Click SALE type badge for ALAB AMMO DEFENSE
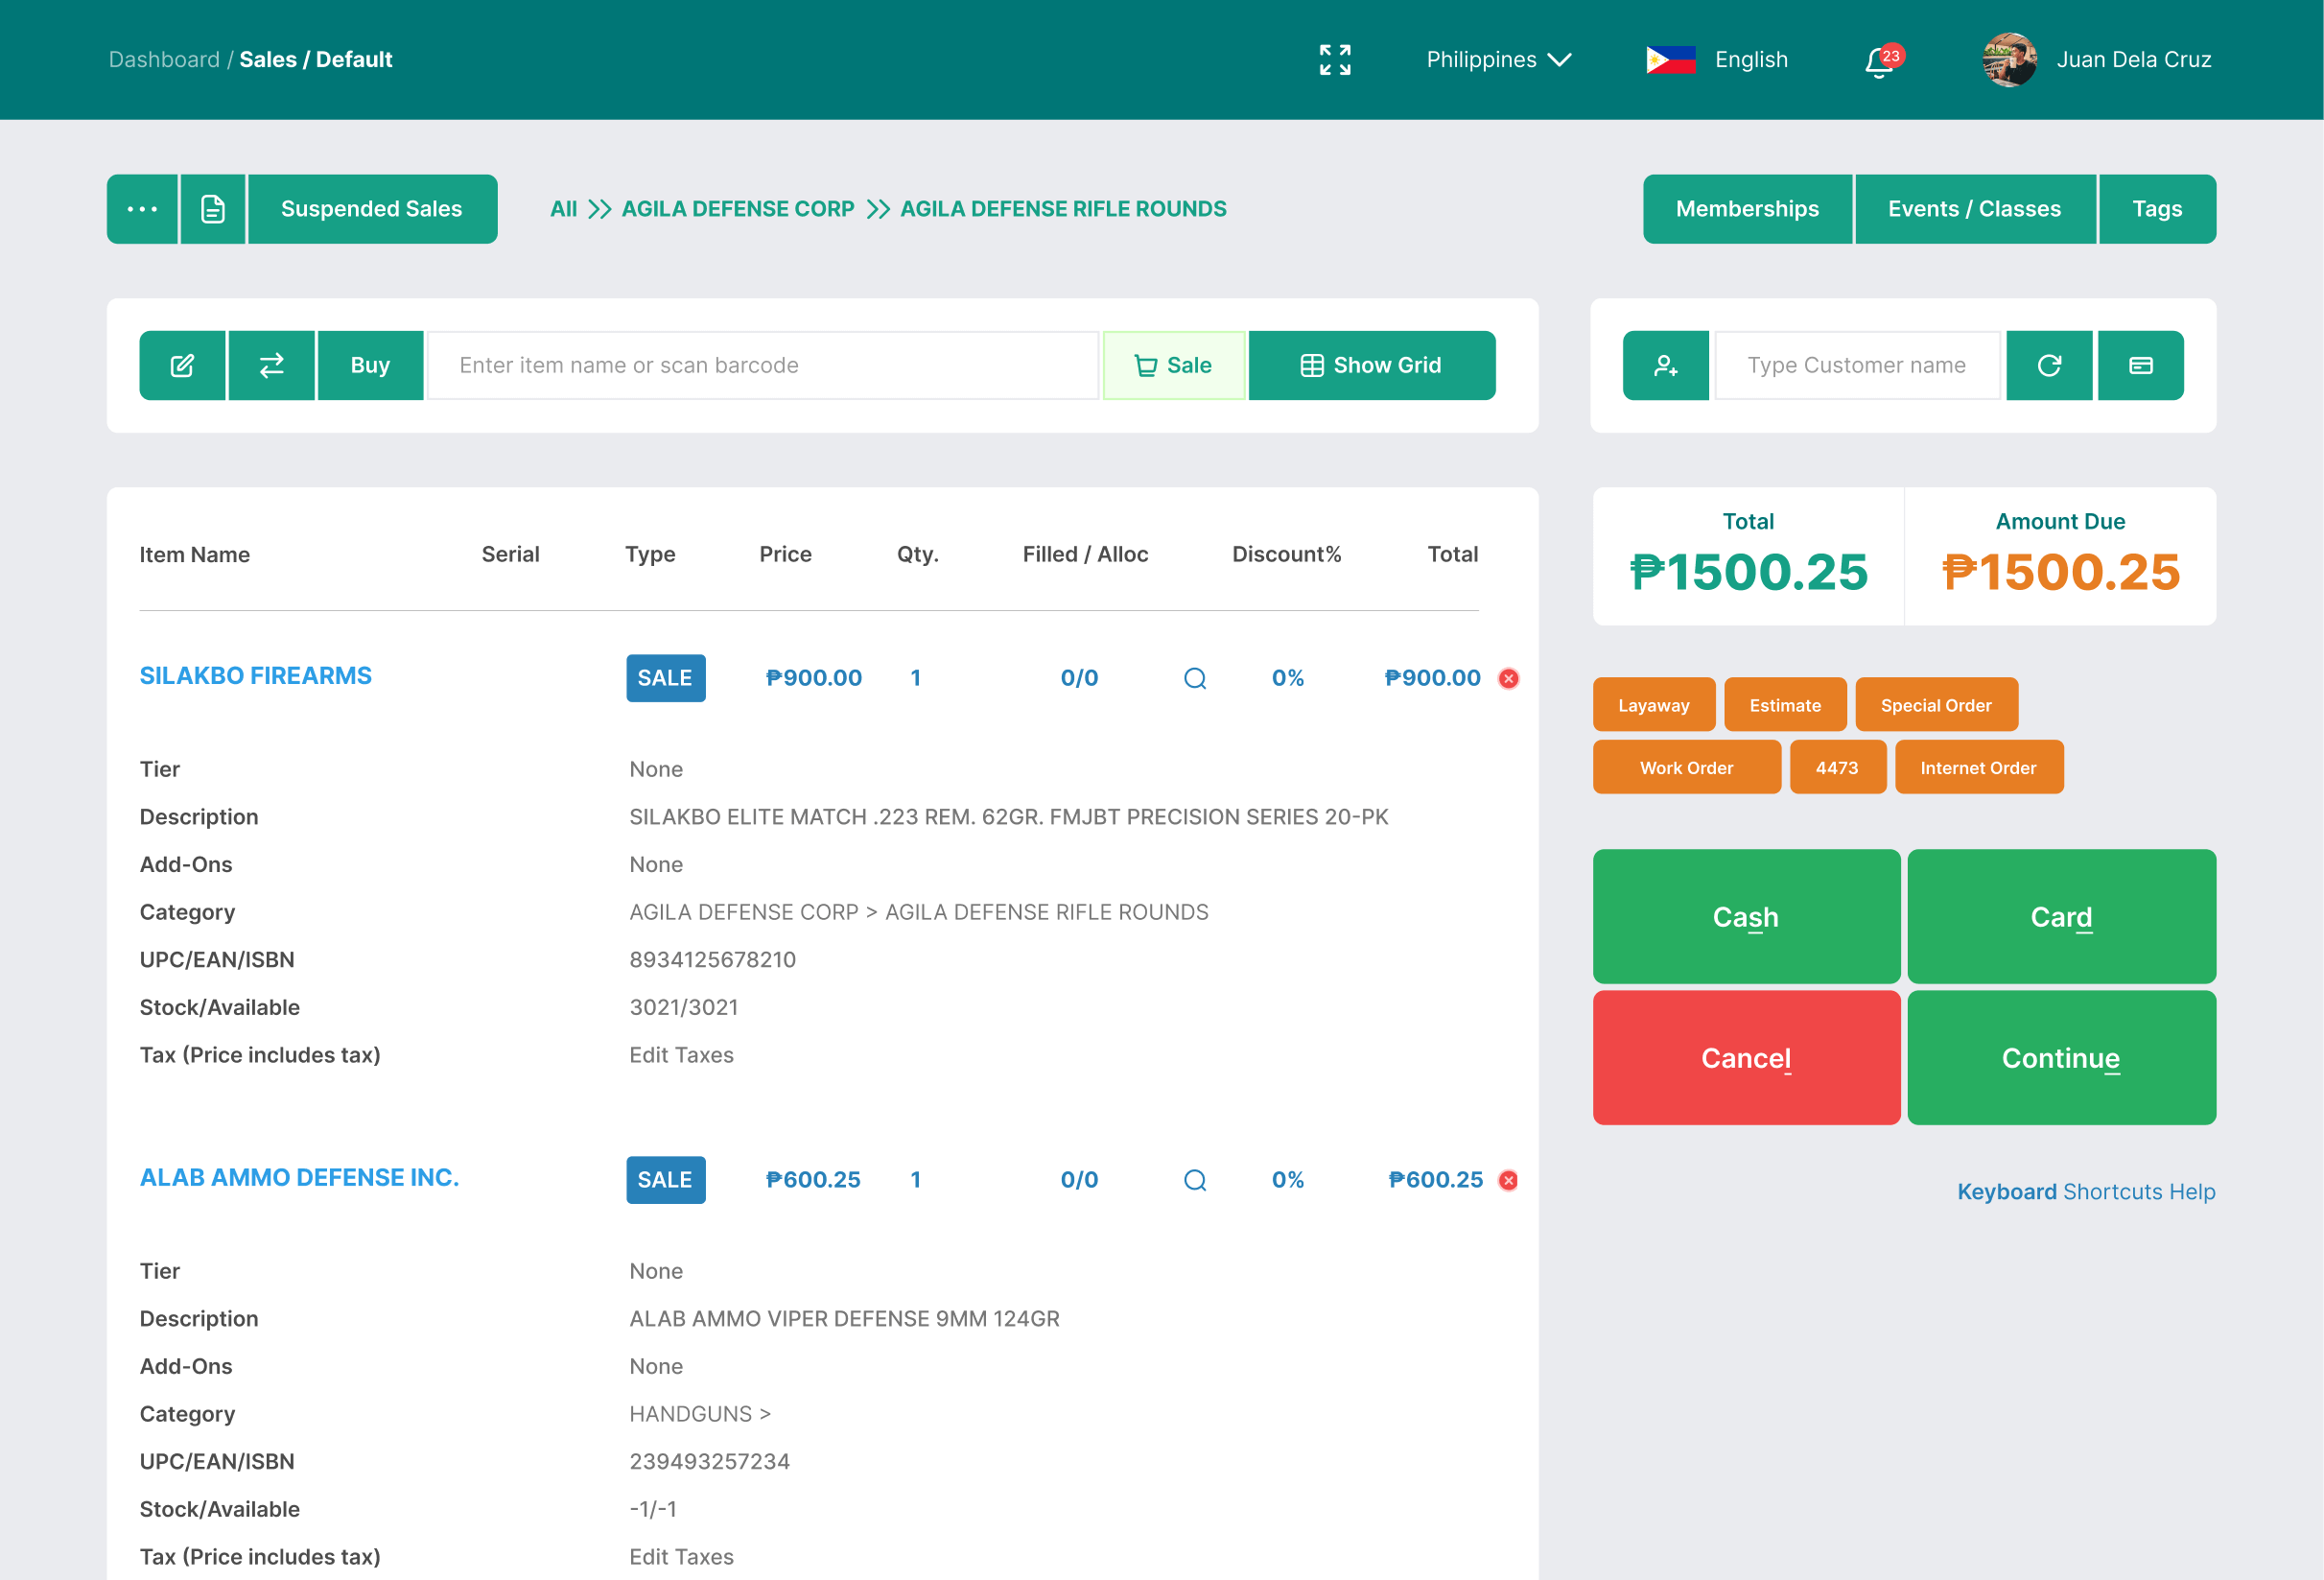 pos(666,1180)
